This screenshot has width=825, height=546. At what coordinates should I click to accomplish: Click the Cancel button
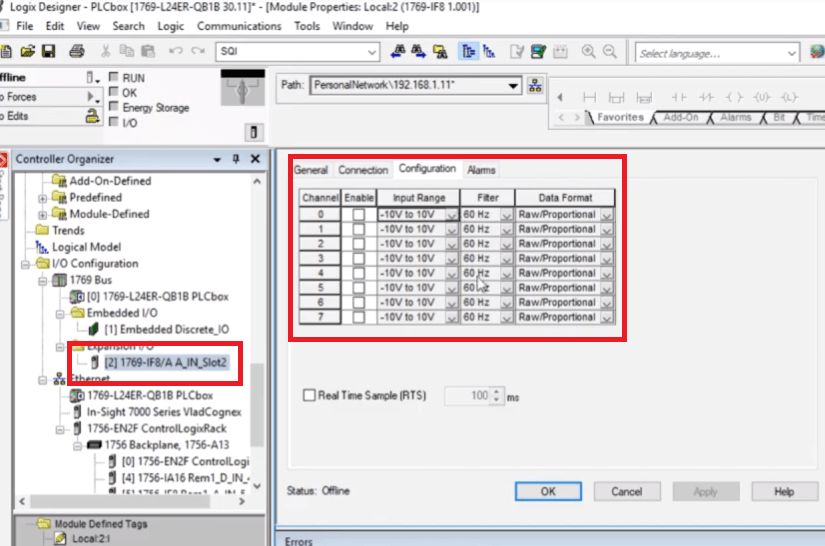(627, 491)
